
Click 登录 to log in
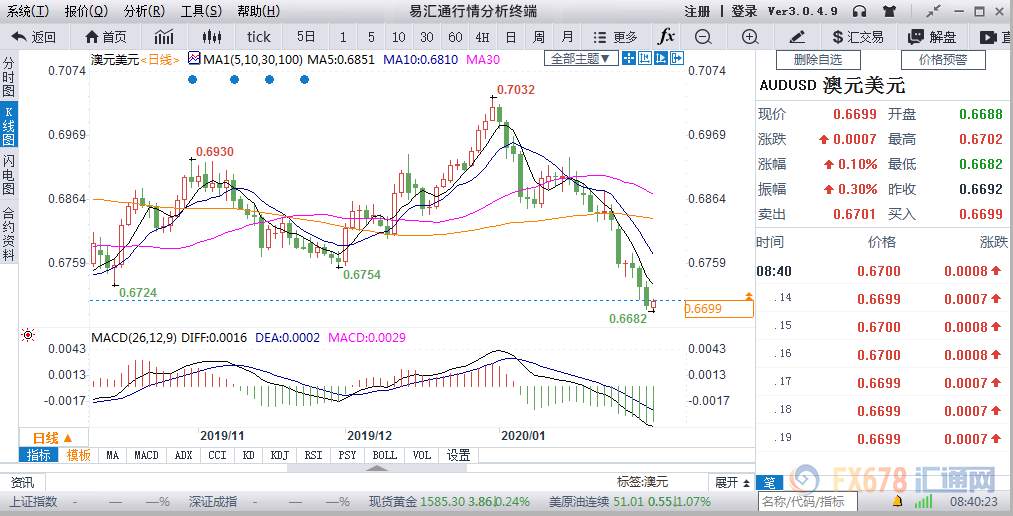[744, 11]
